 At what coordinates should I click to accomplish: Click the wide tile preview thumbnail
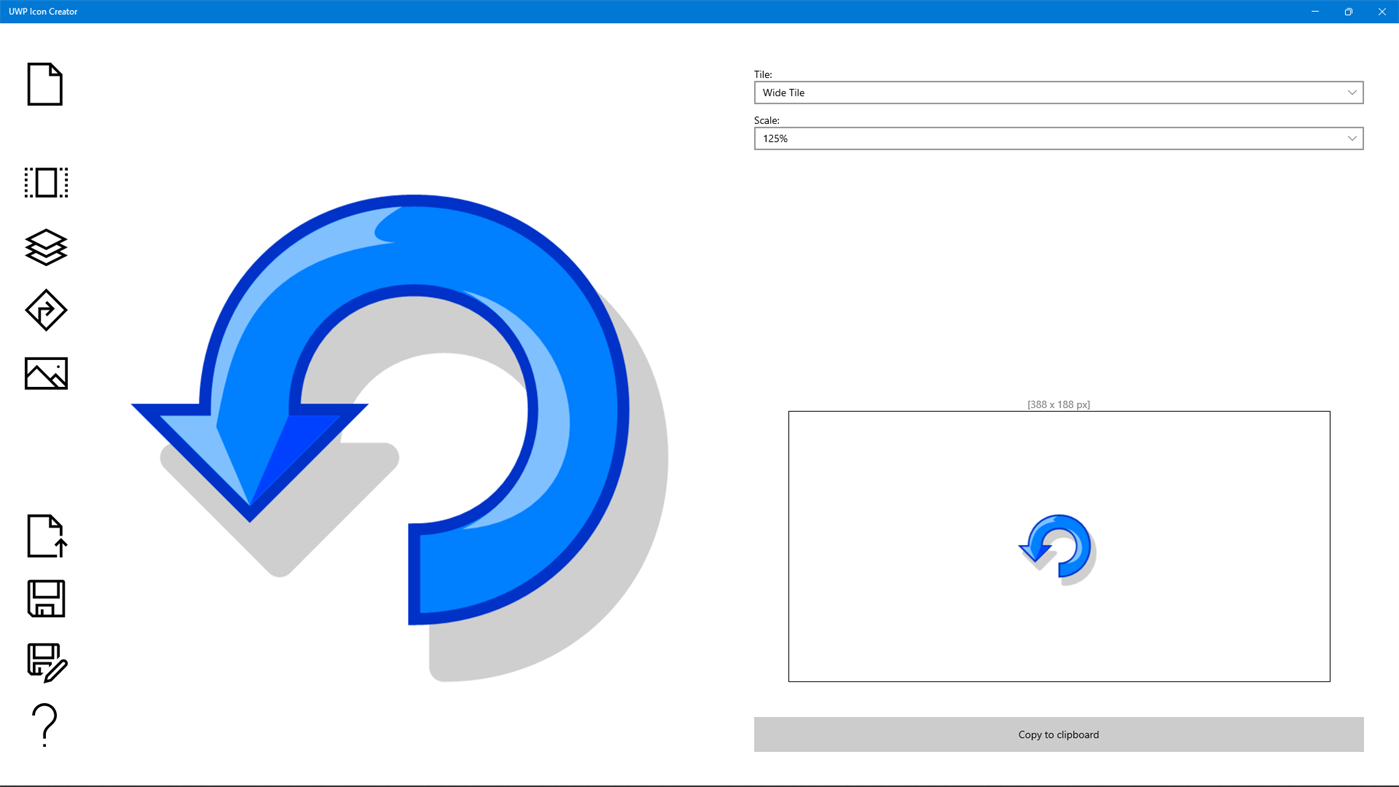(x=1058, y=546)
